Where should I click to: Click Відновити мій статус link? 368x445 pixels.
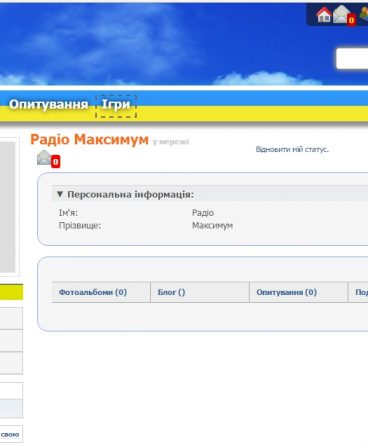(292, 149)
